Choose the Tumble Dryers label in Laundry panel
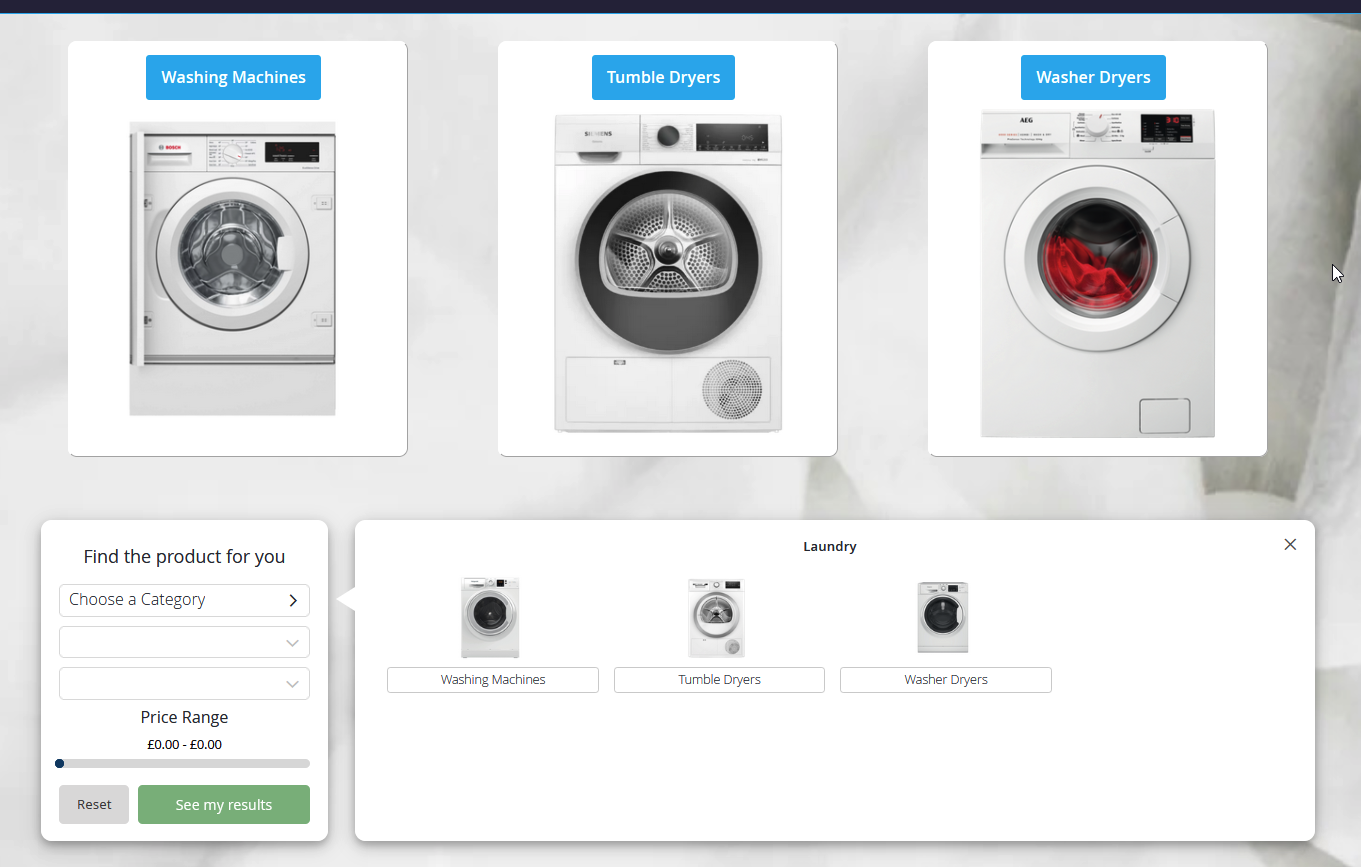1361x867 pixels. point(719,680)
